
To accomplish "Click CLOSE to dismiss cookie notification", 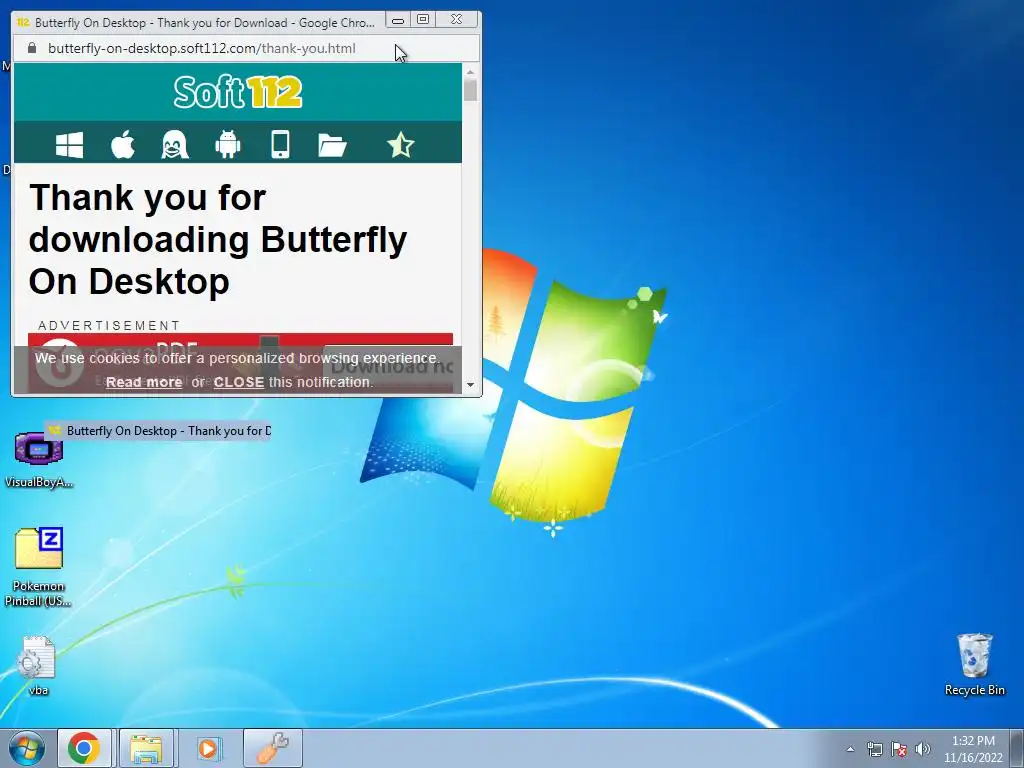I will 238,382.
